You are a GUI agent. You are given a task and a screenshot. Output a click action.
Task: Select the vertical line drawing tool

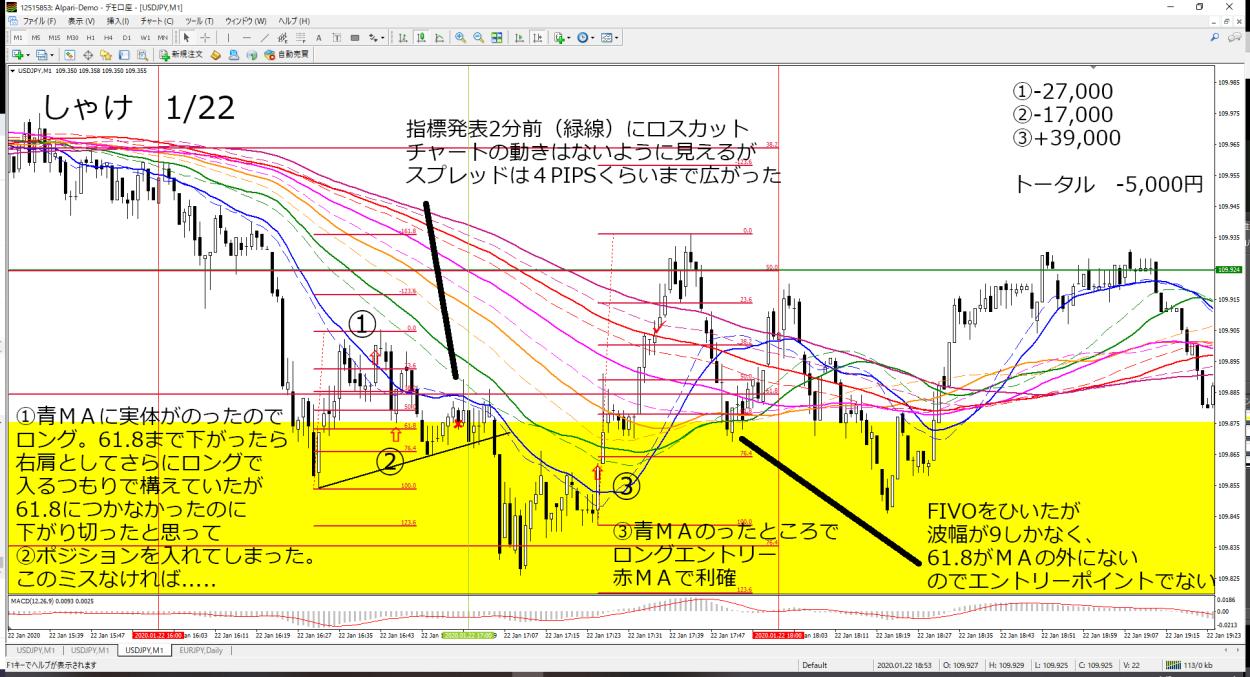click(x=229, y=37)
